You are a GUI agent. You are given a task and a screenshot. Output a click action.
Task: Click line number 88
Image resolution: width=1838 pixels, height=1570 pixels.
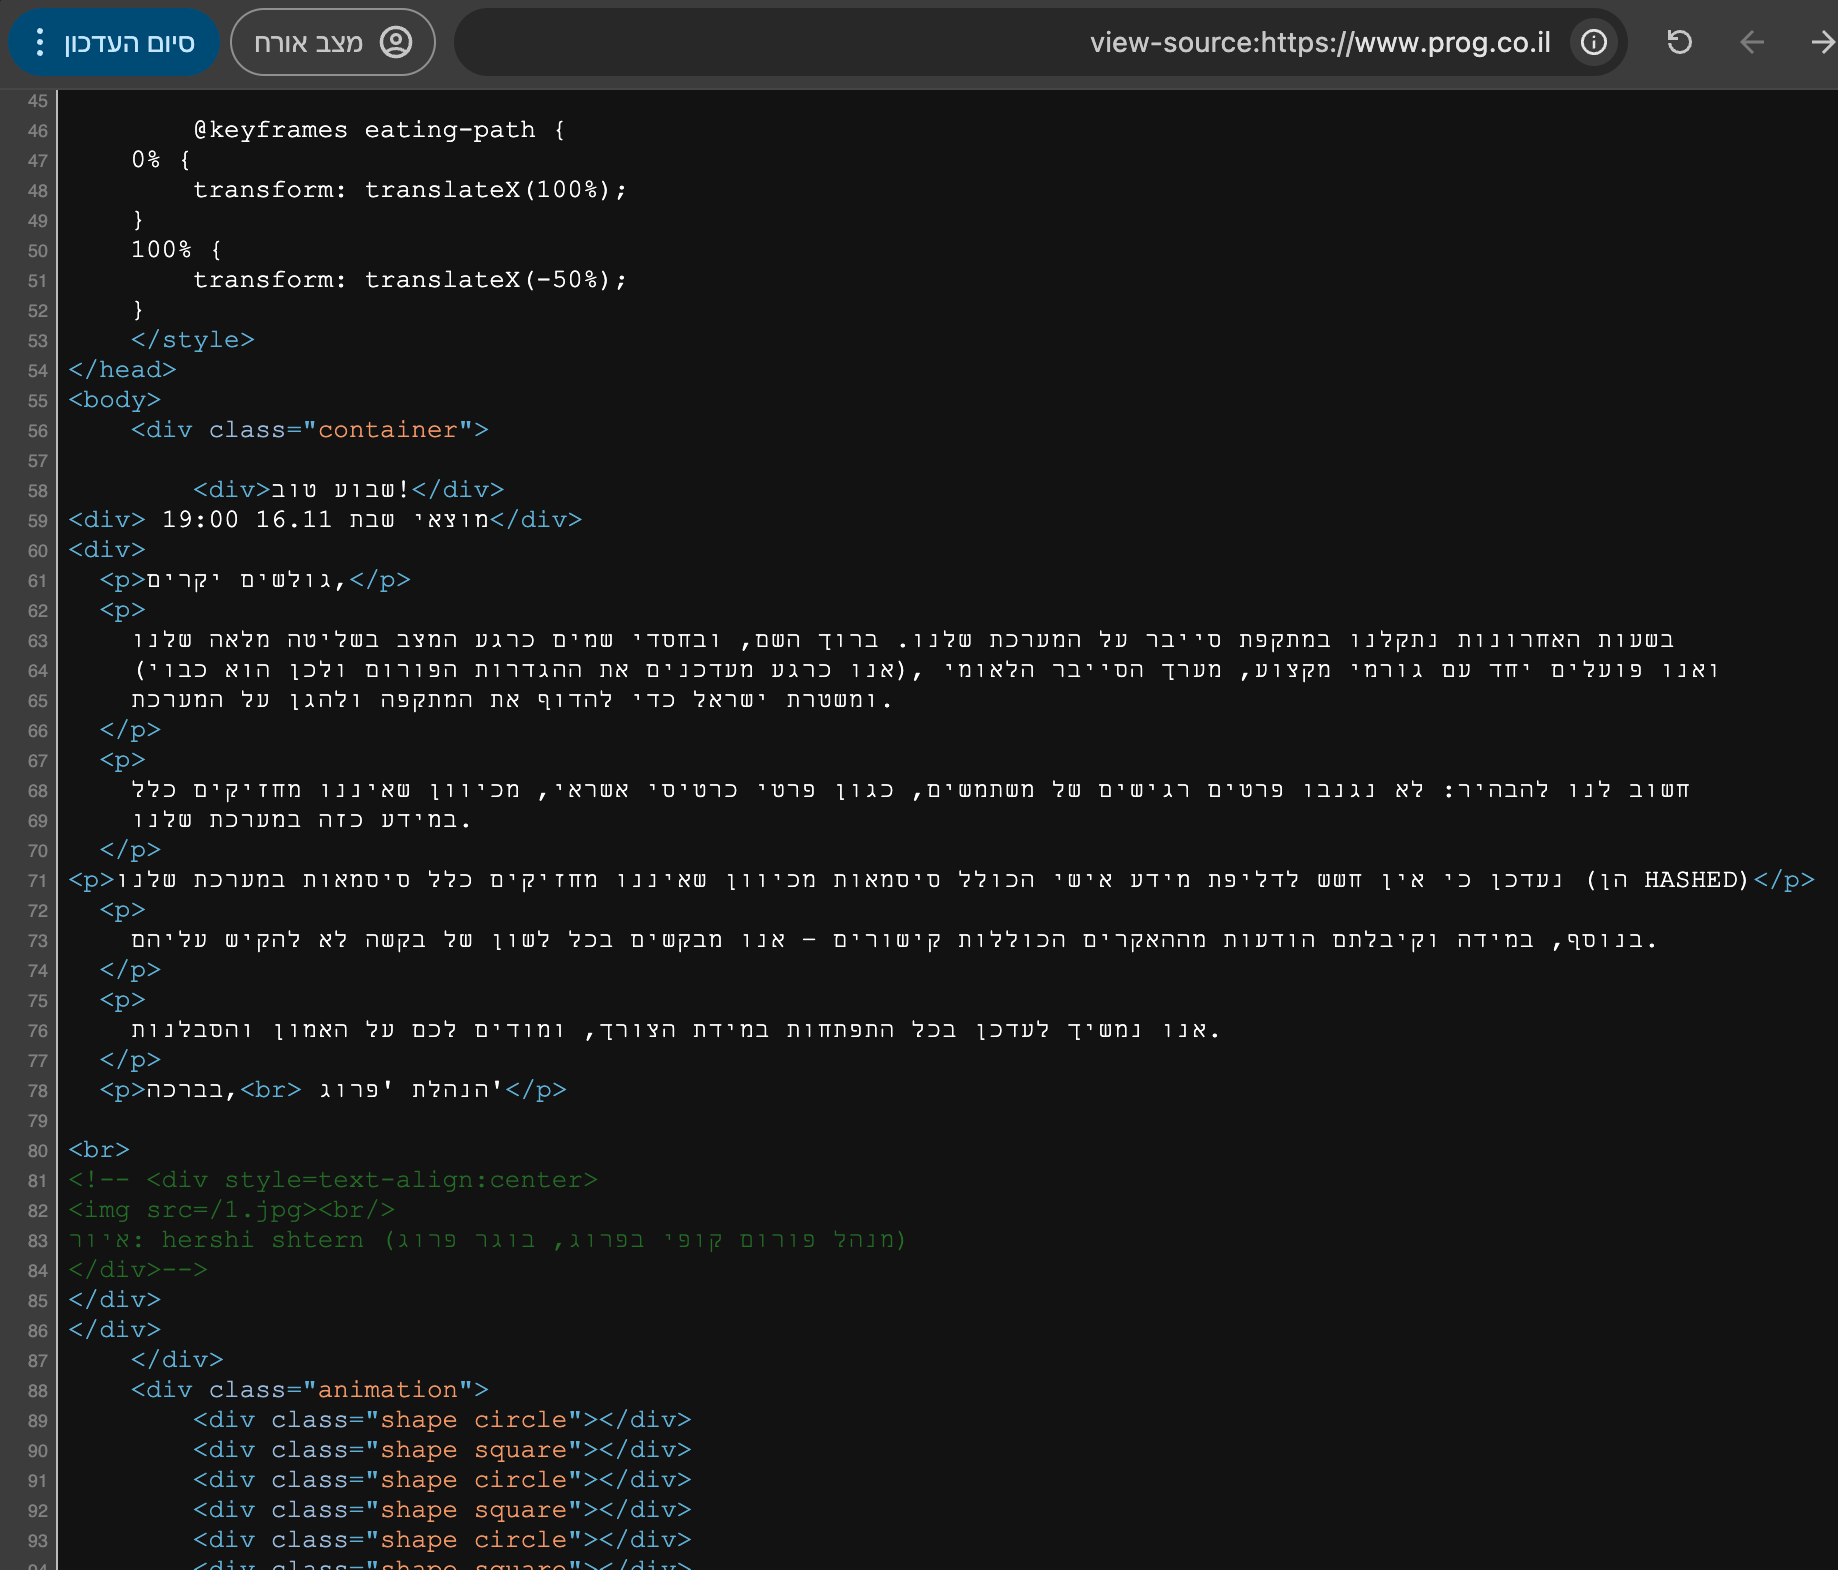point(37,1391)
